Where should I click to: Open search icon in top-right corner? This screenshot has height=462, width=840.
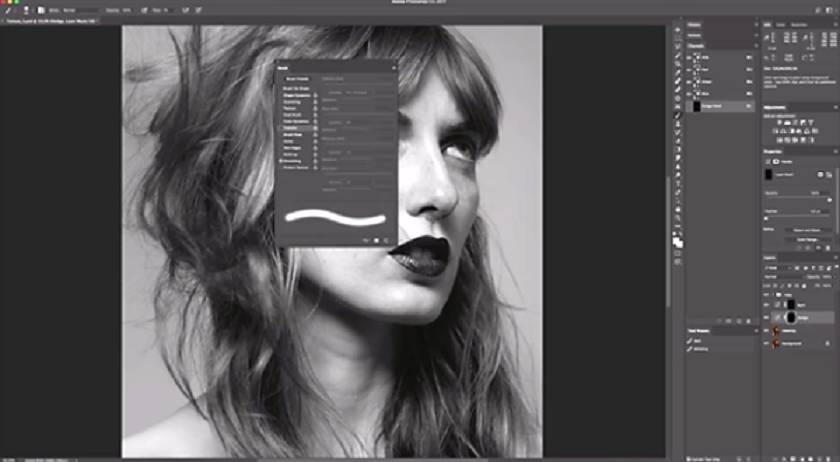point(818,10)
